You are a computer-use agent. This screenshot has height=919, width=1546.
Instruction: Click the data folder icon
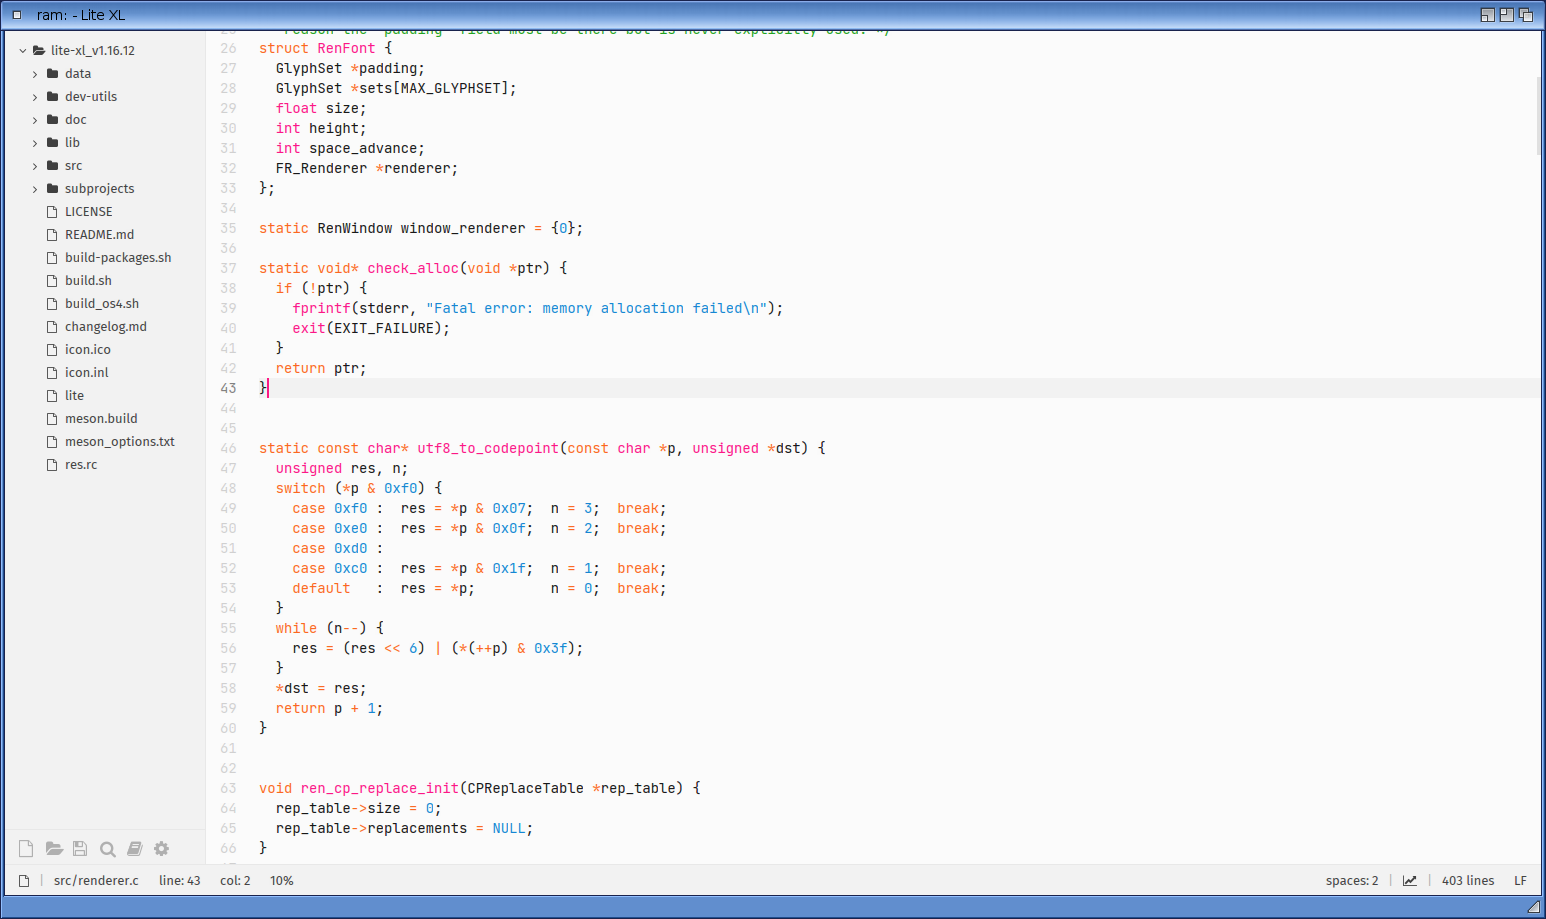point(52,74)
